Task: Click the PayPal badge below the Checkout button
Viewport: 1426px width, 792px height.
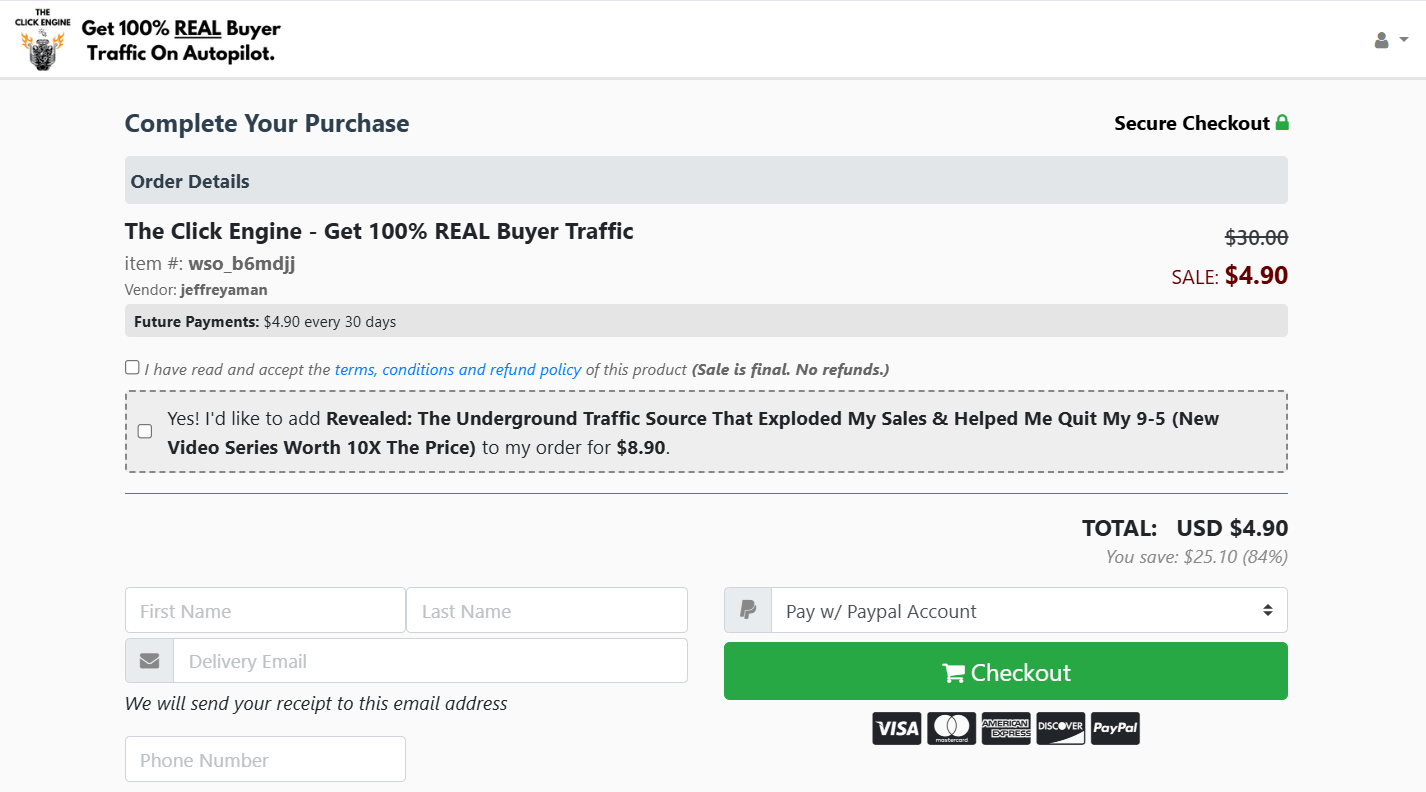Action: coord(1115,728)
